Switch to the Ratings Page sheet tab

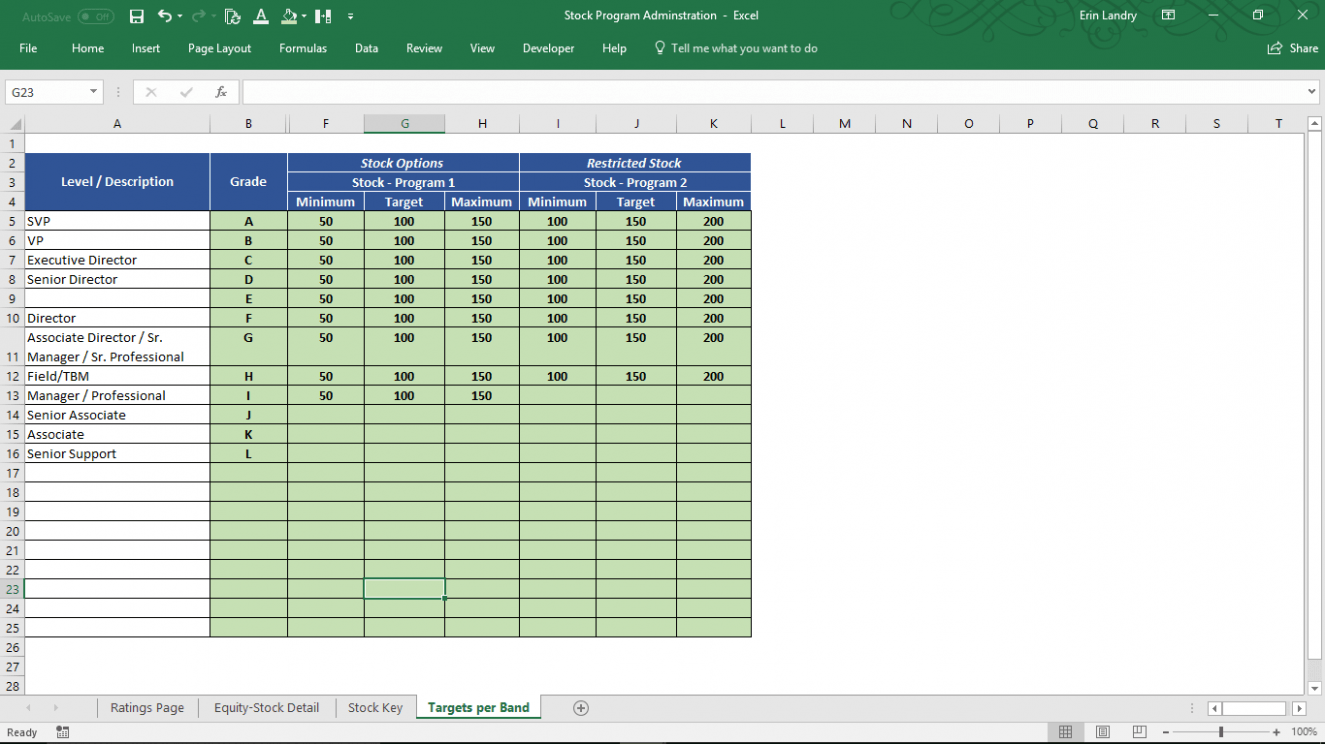(x=147, y=707)
